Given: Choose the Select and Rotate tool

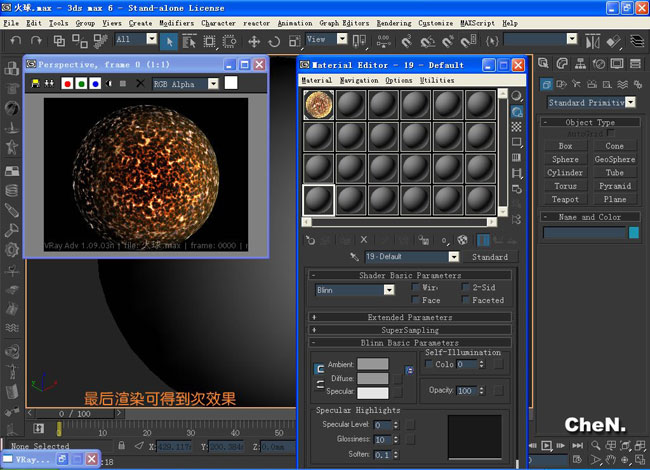Looking at the screenshot, I should pyautogui.click(x=274, y=41).
